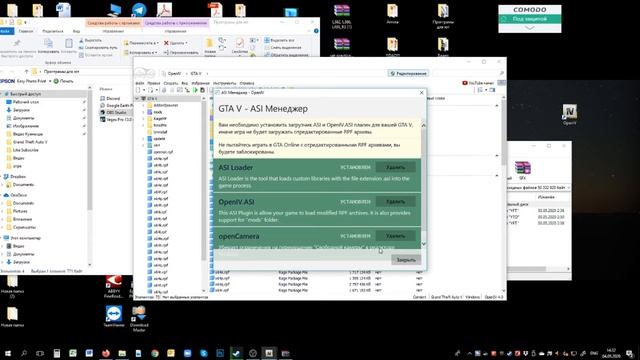Click Вставить icon in Explorer ribbon

coord(69,46)
